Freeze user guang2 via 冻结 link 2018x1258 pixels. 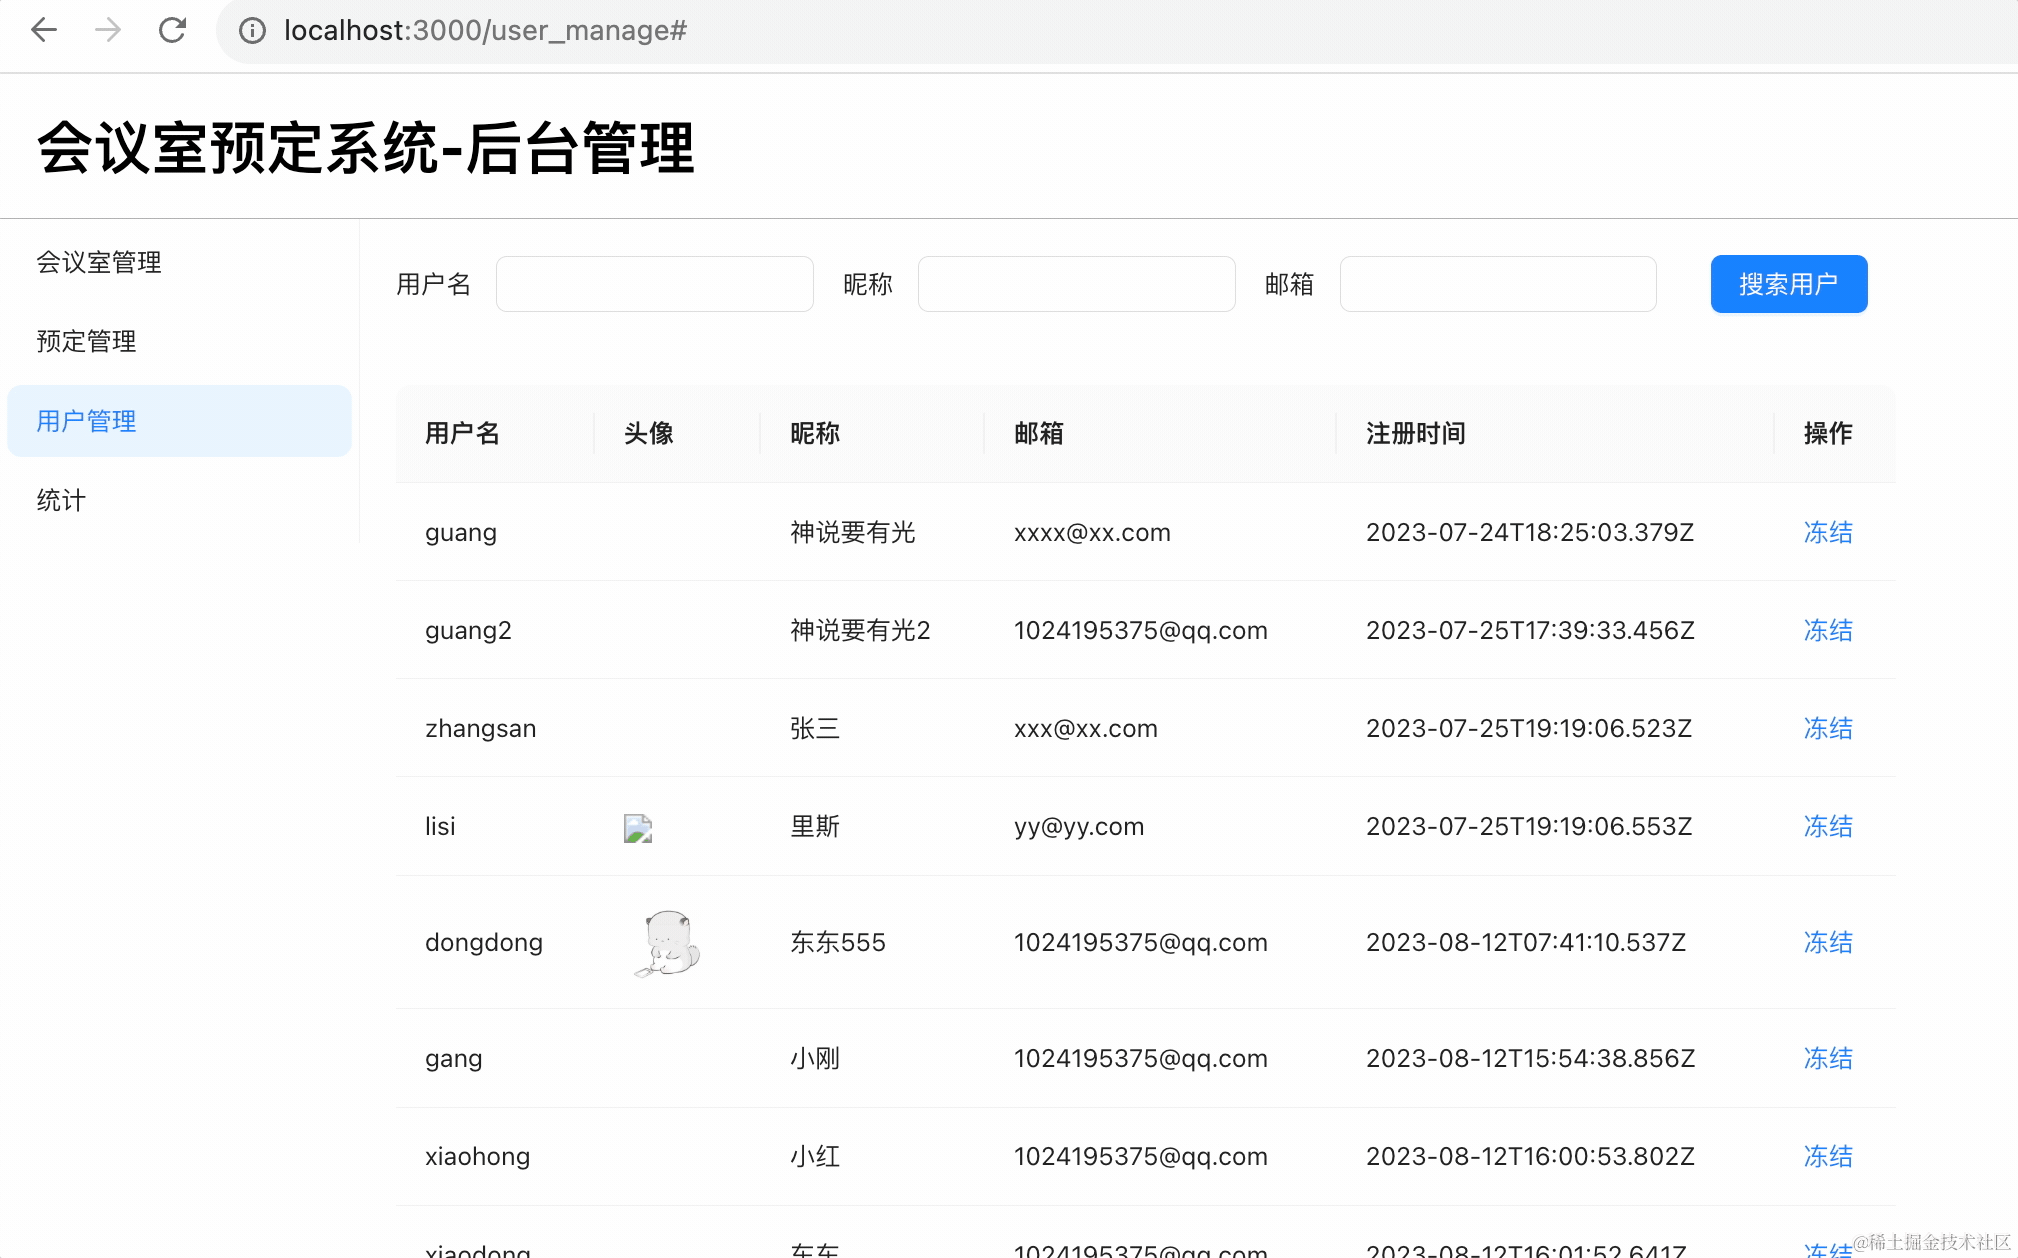pyautogui.click(x=1827, y=630)
